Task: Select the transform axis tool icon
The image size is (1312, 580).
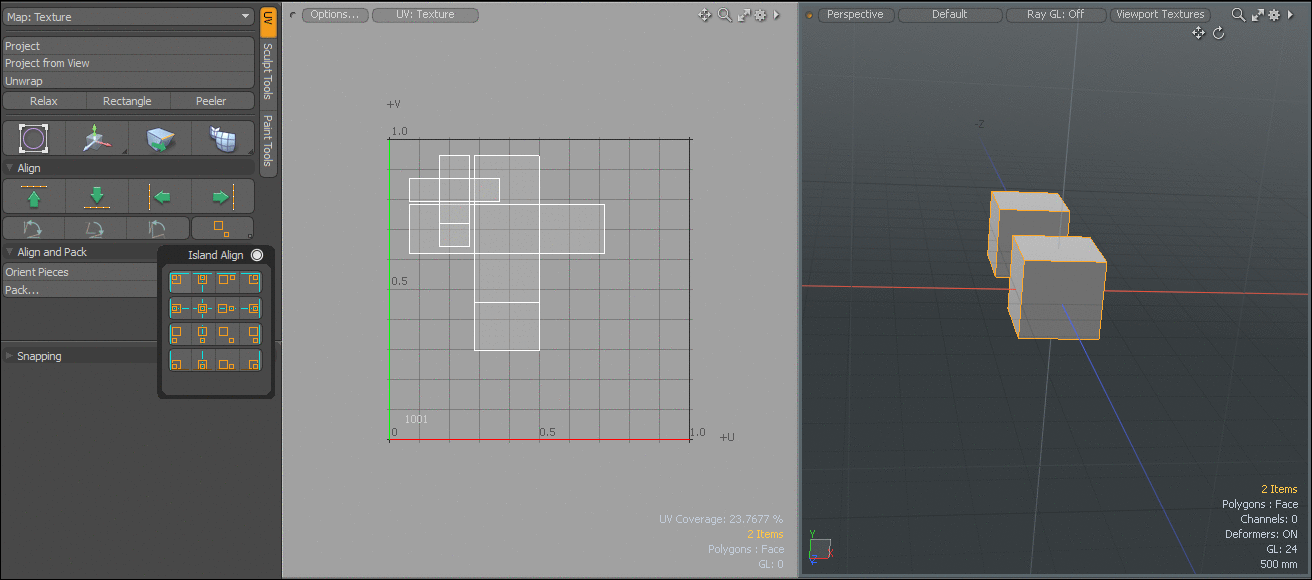Action: tap(97, 139)
